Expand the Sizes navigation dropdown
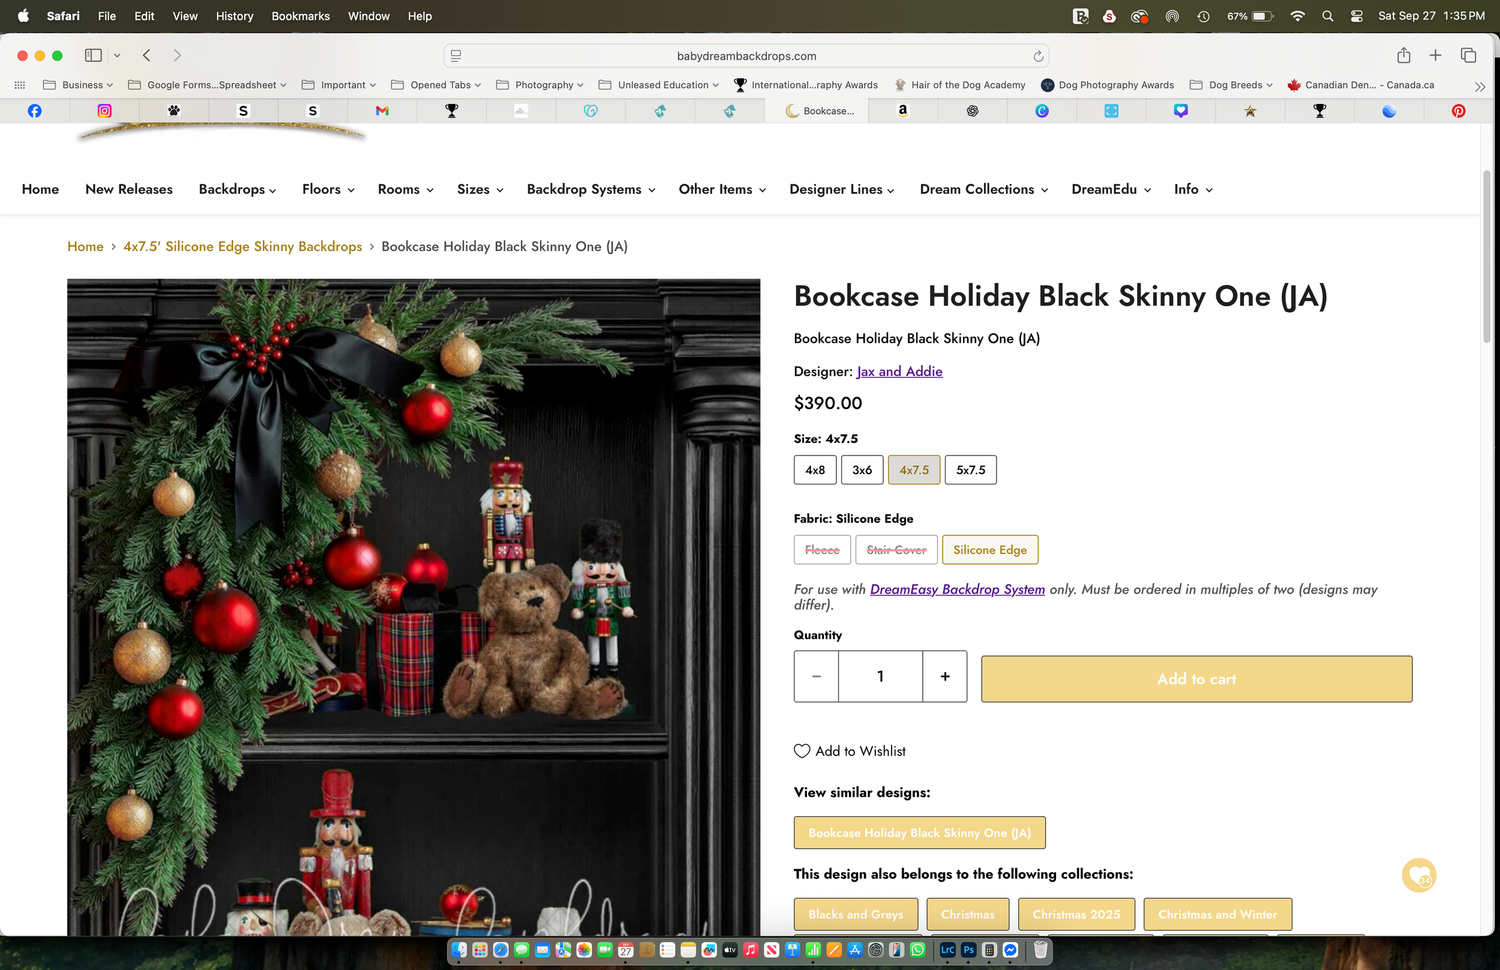The height and width of the screenshot is (970, 1500). pos(480,189)
